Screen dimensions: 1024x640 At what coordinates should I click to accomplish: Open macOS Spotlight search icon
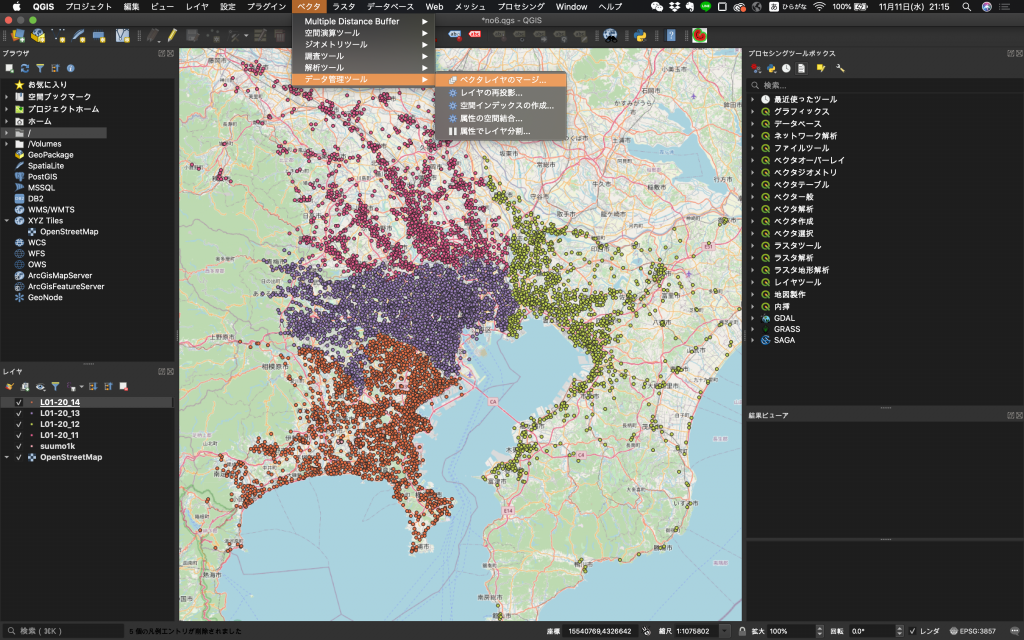(x=967, y=7)
